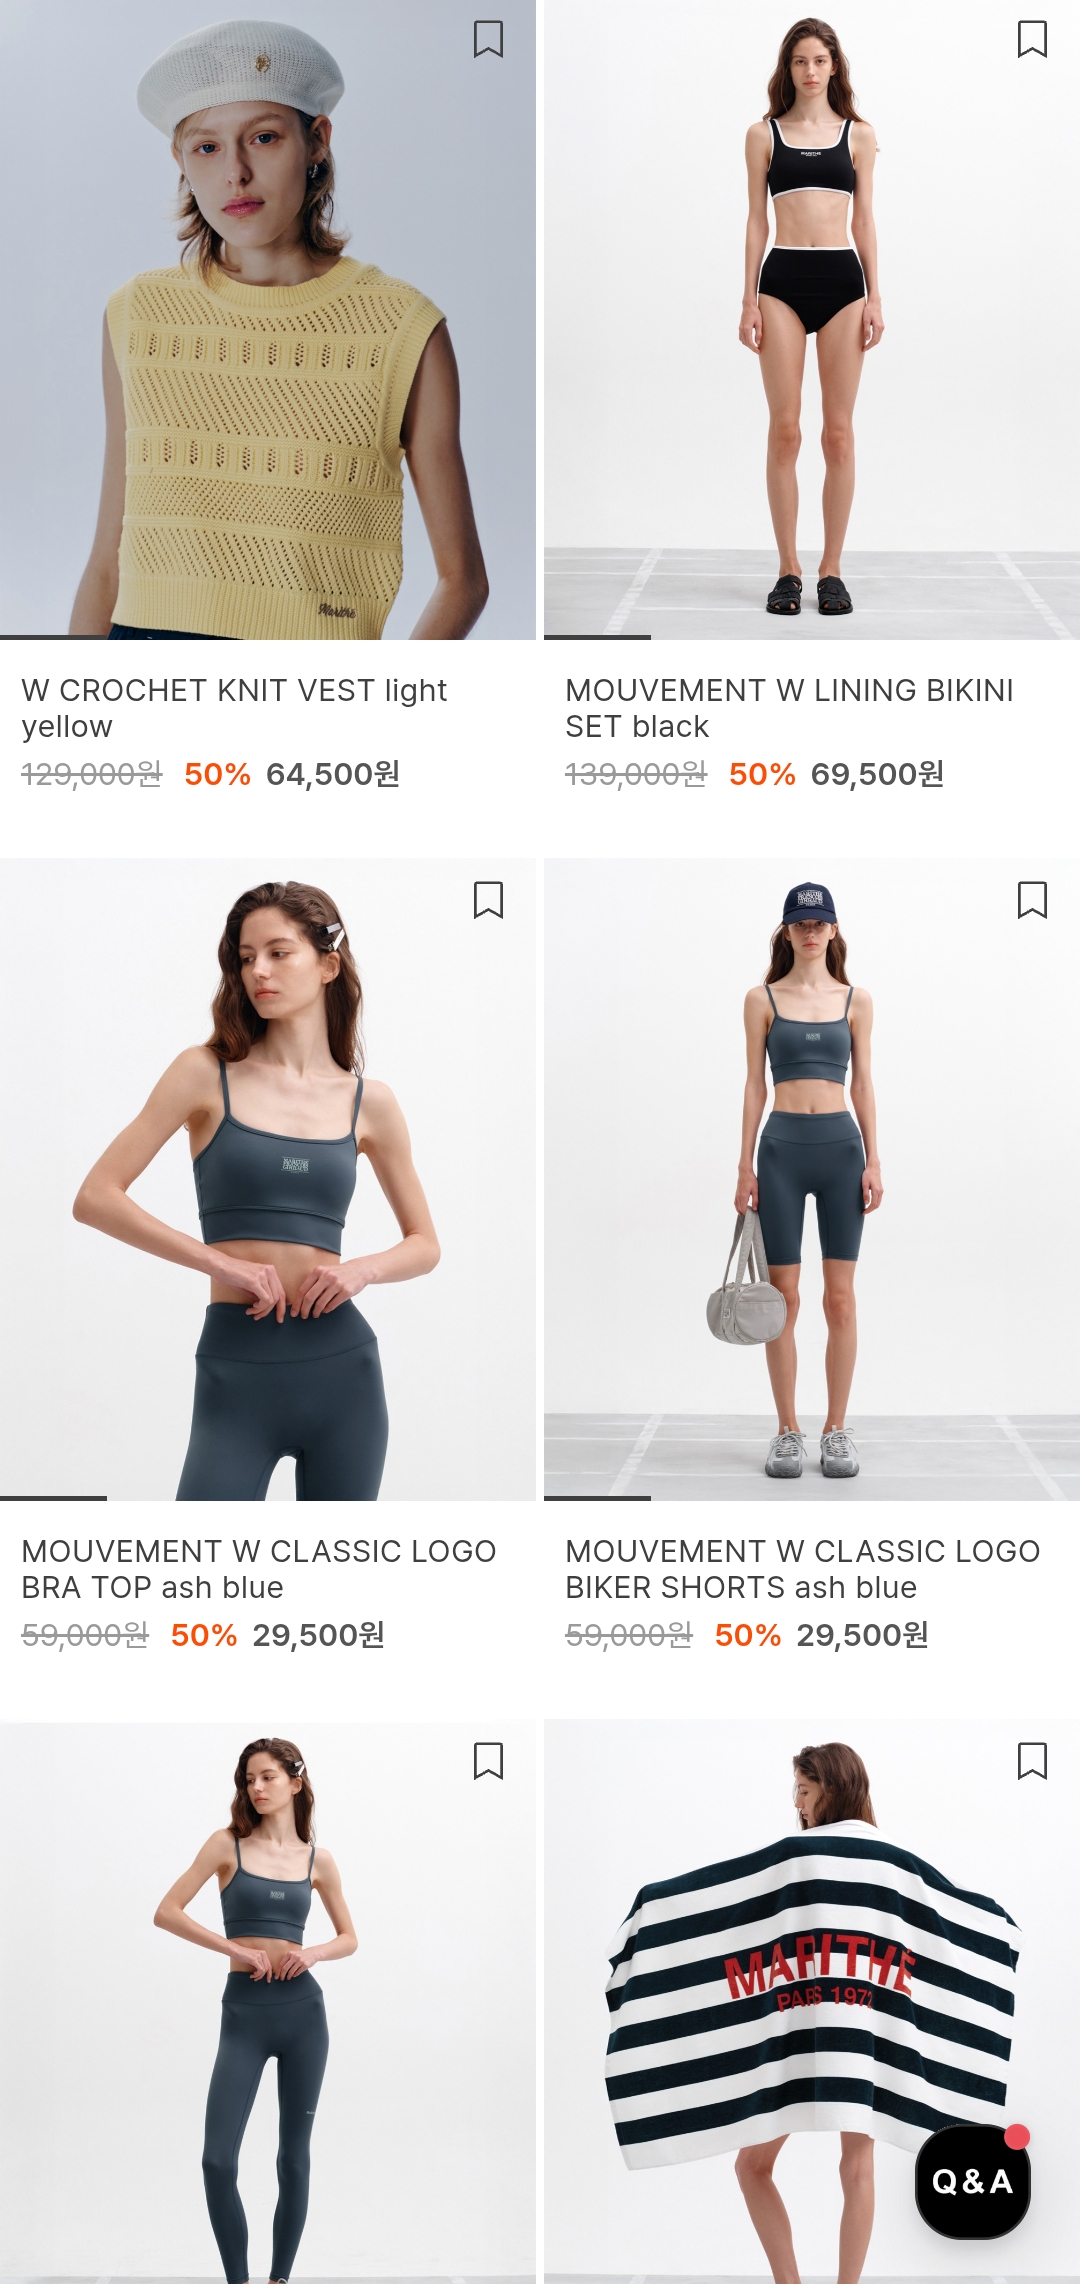This screenshot has height=2284, width=1080.
Task: Bookmark the W Crochet Knit Vest light yellow
Action: [488, 40]
